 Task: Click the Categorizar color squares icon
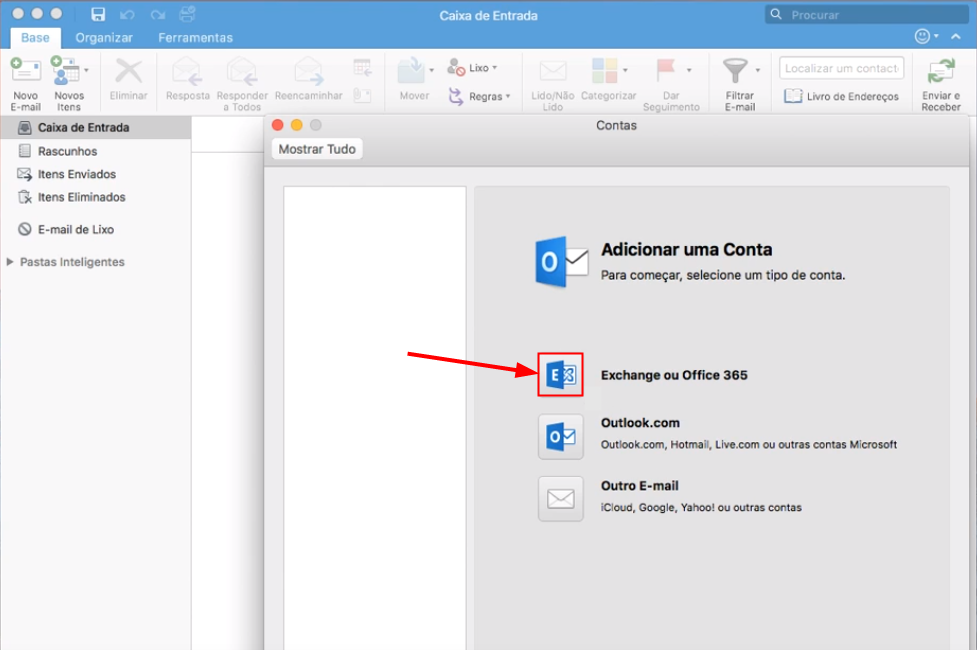pyautogui.click(x=604, y=70)
